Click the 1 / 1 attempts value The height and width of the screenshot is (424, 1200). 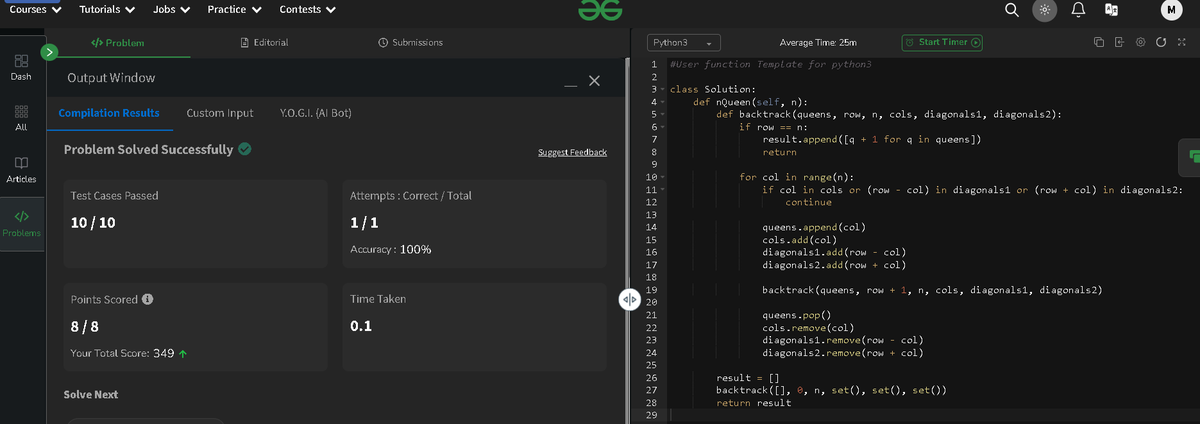click(x=364, y=223)
